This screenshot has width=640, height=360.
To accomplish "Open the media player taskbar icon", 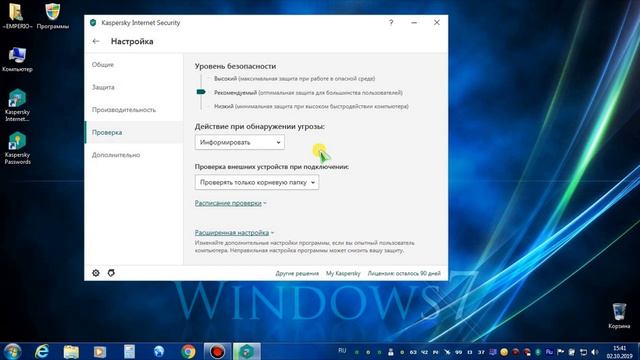I will coord(100,351).
